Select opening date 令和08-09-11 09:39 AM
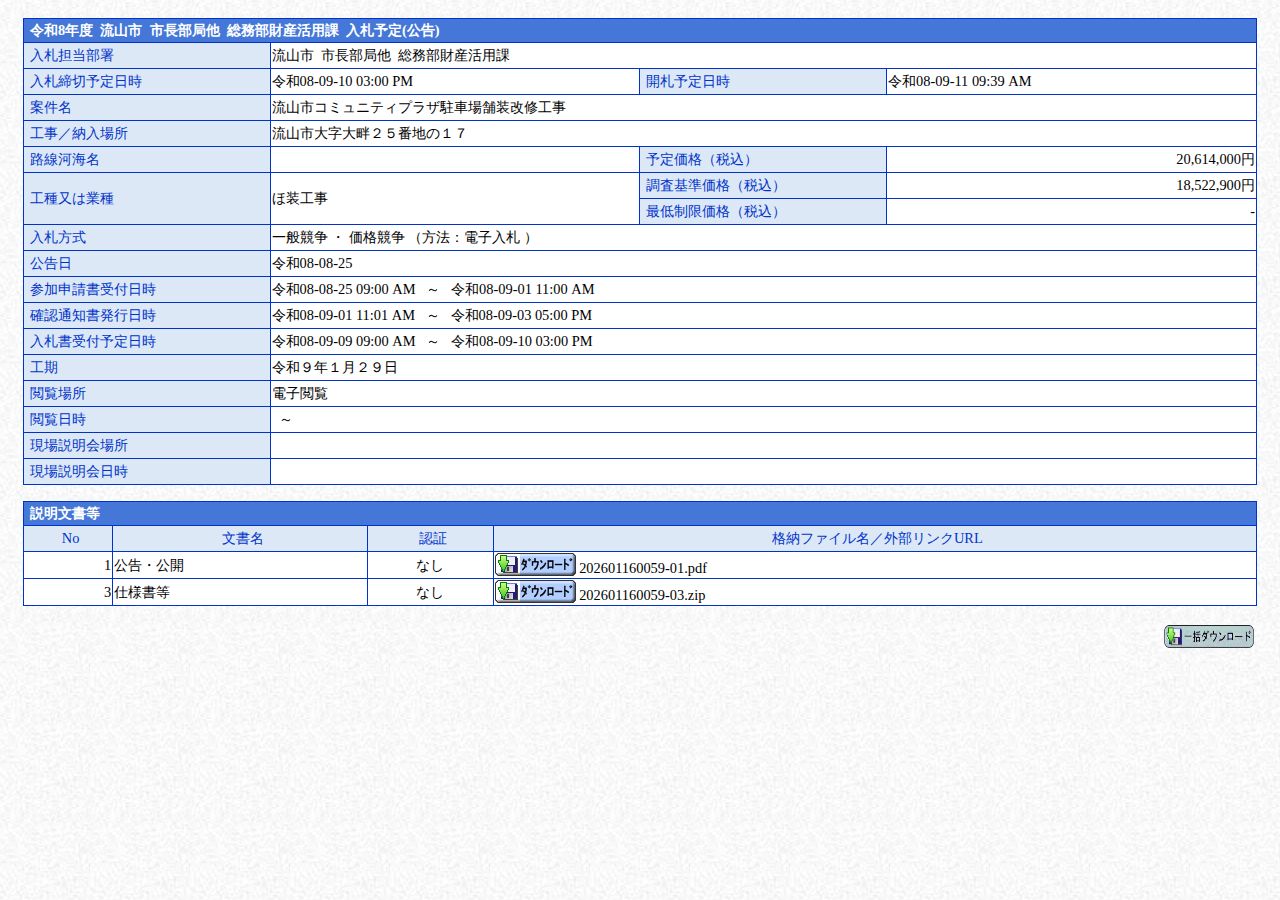 coord(960,82)
